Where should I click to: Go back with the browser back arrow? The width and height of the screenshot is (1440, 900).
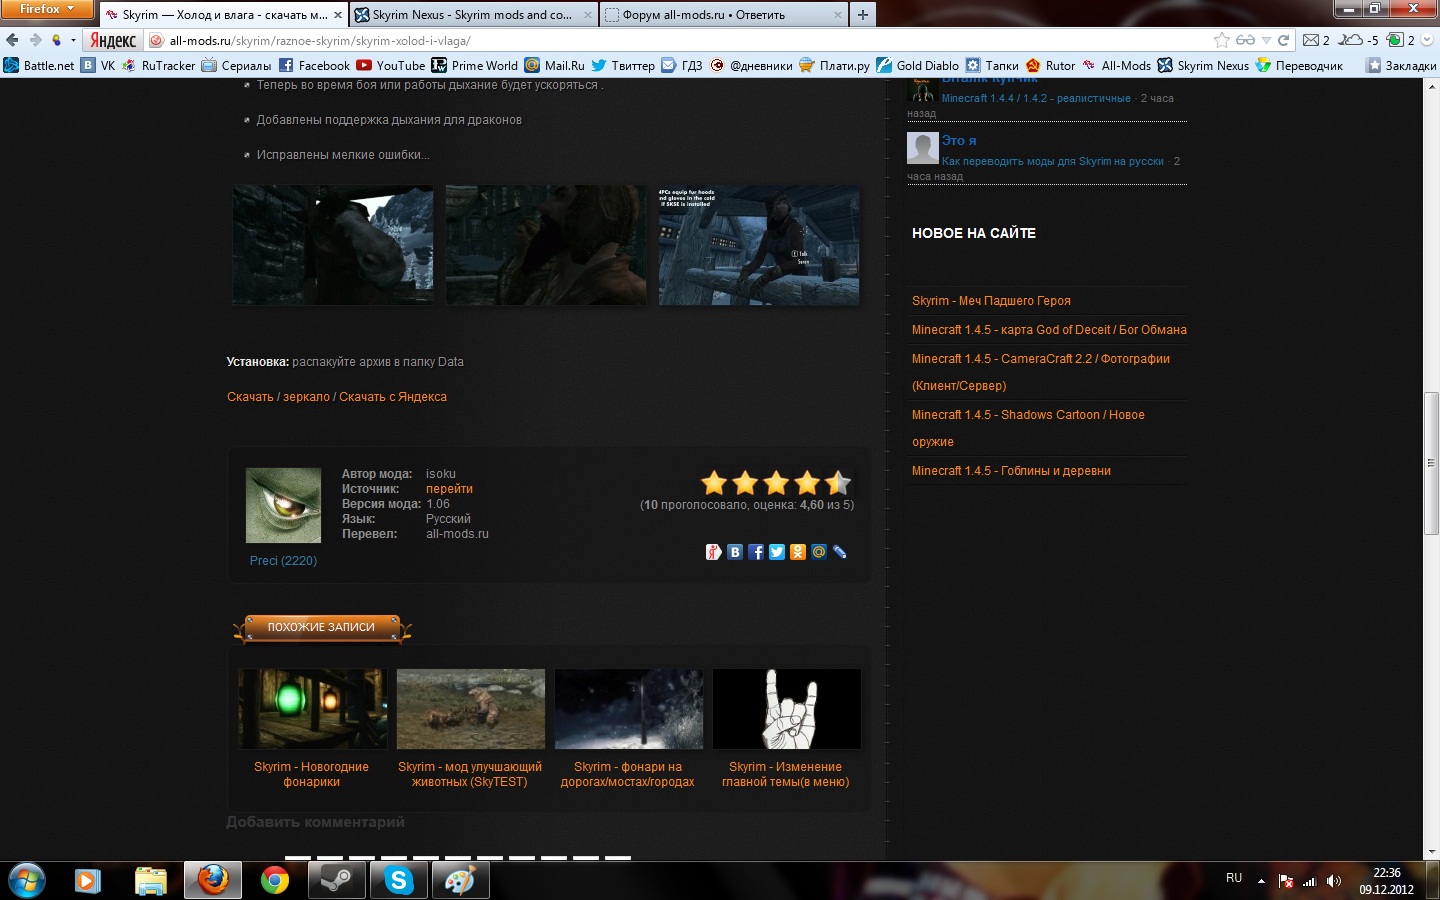click(x=12, y=40)
